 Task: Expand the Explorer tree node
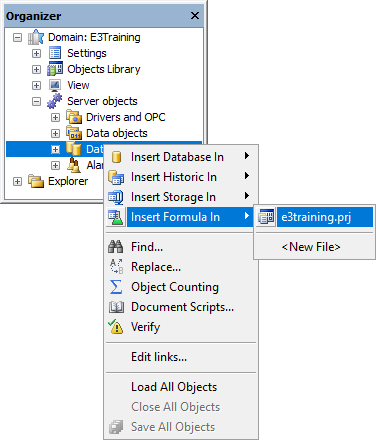pos(17,182)
